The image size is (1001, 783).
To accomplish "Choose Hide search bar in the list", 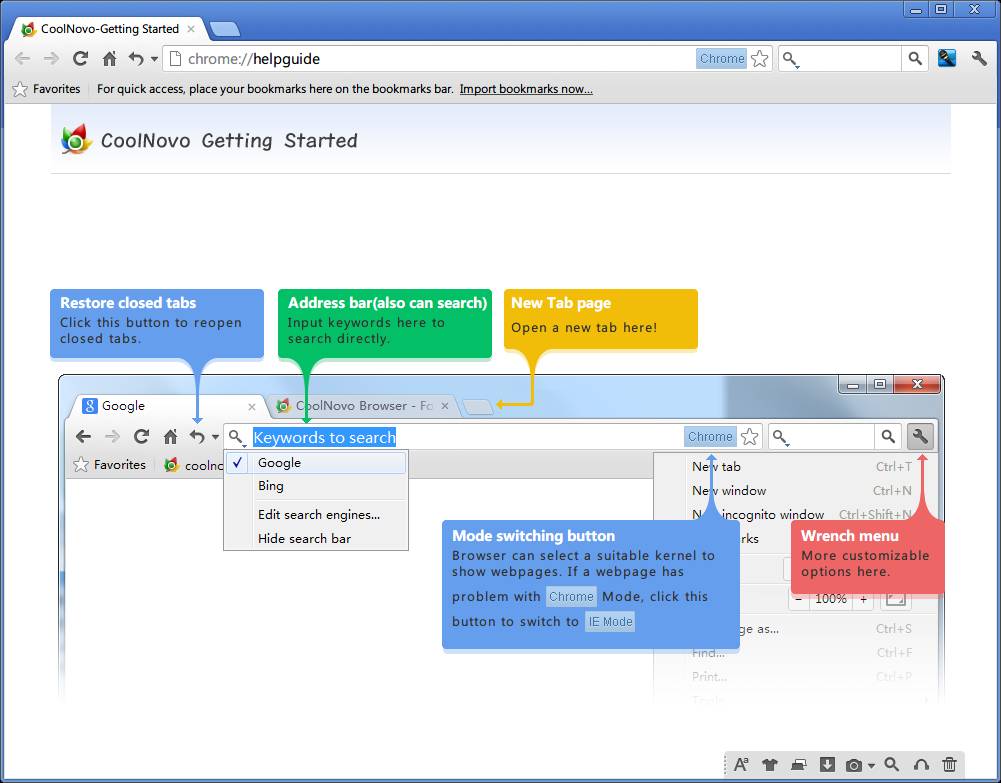I will tap(316, 539).
